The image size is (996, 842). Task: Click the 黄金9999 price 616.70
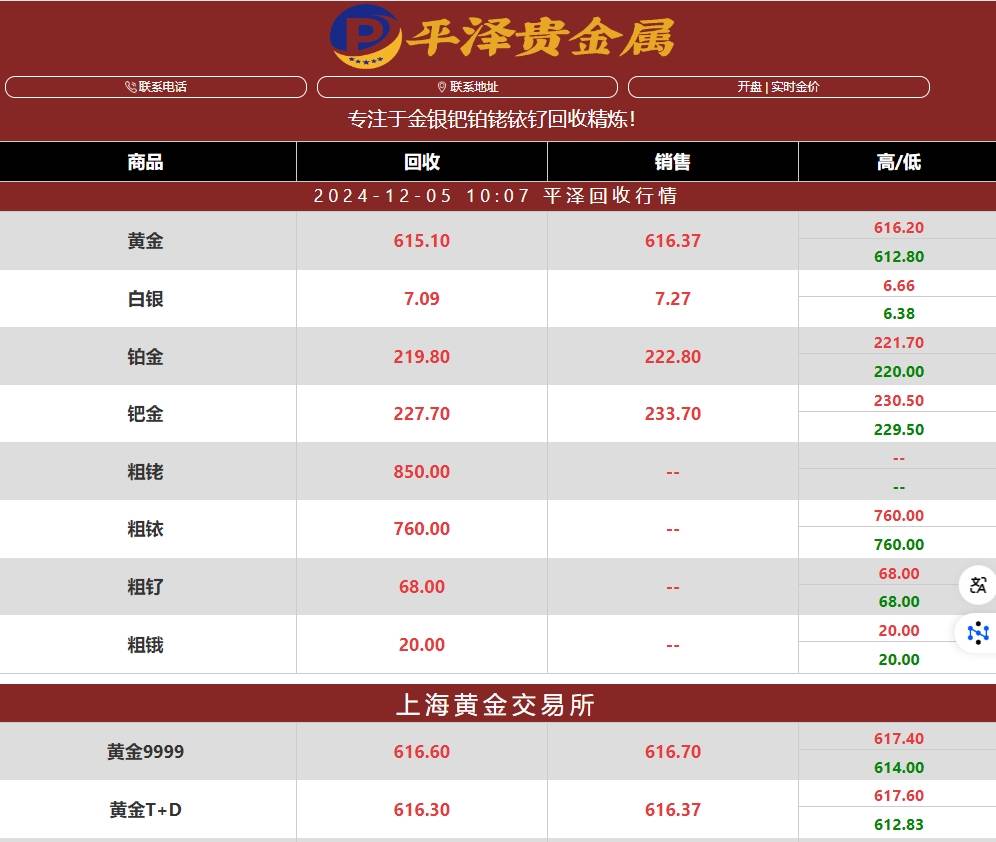(x=673, y=751)
